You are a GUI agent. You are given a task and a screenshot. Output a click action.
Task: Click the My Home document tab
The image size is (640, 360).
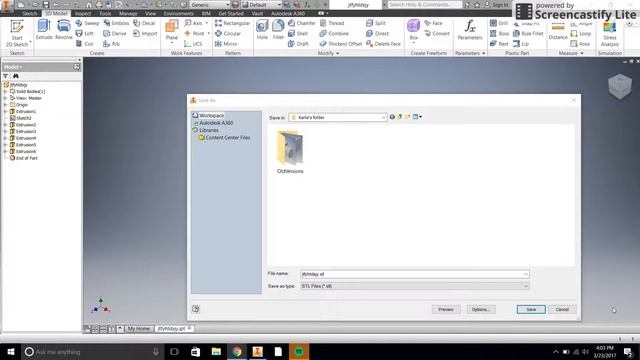click(x=138, y=329)
